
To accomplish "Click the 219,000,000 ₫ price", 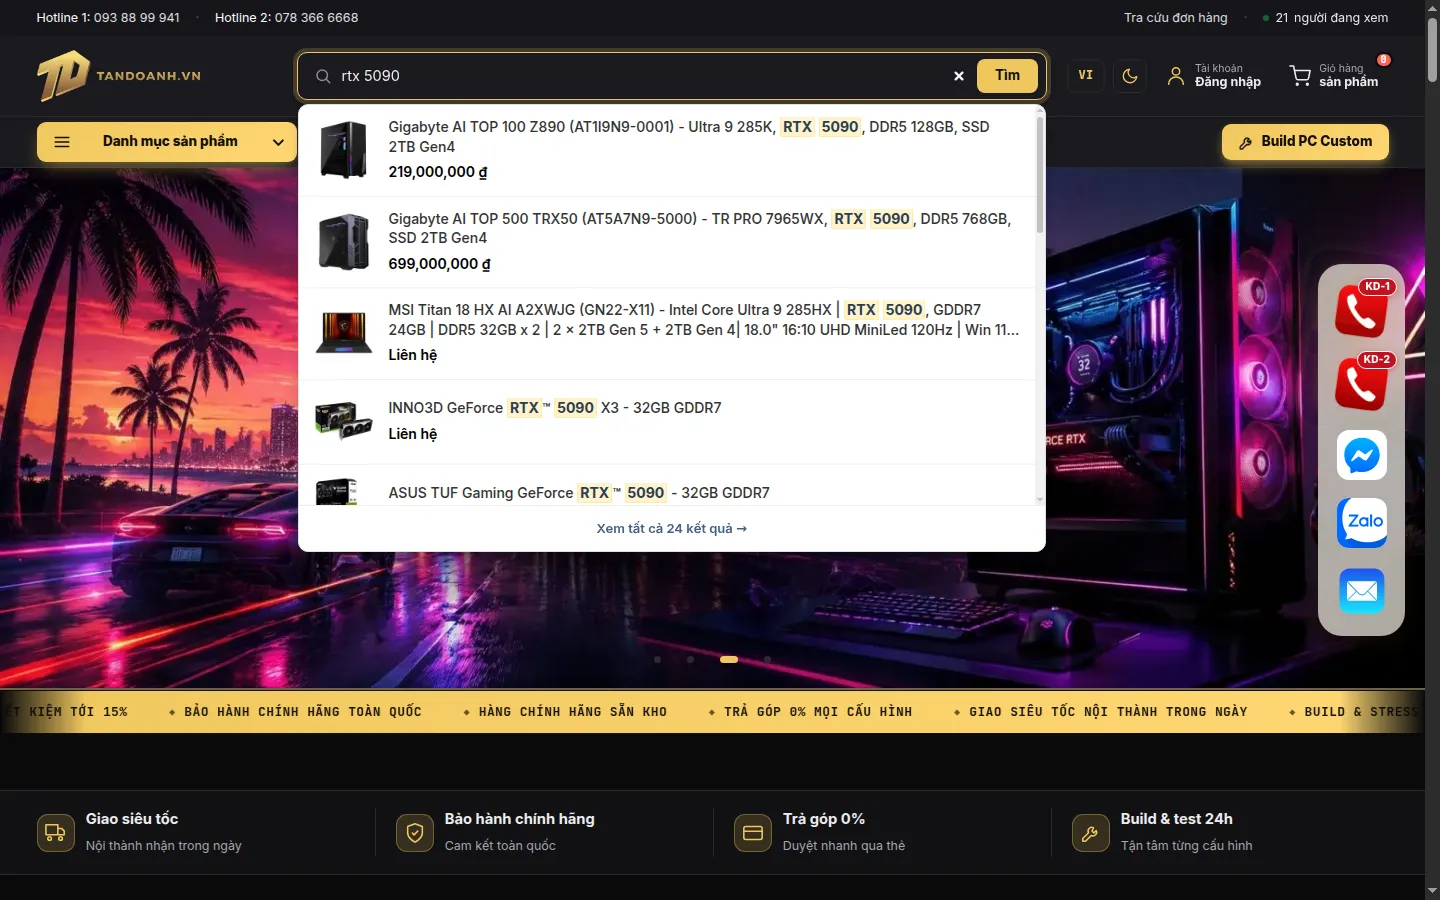I will click(x=438, y=172).
